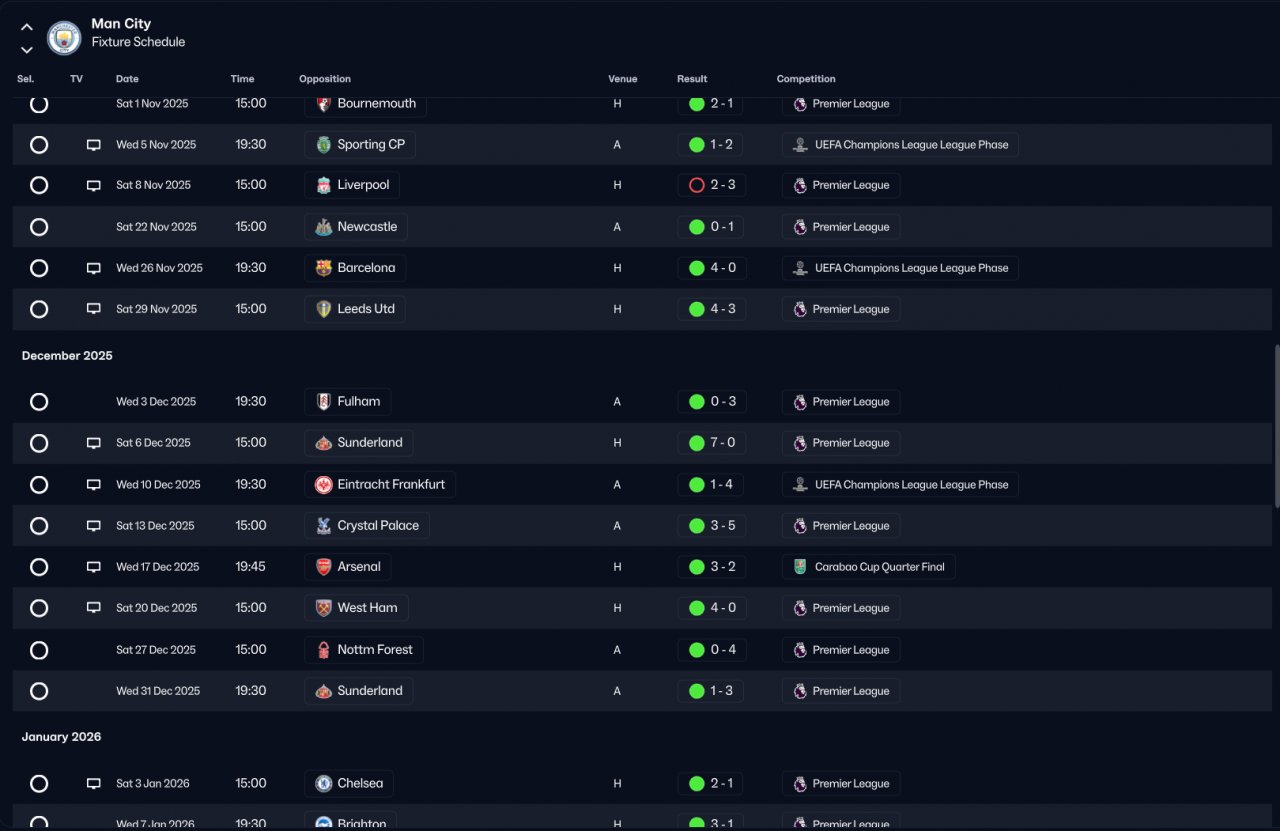Click the TV icon on Sporting CP row
Image resolution: width=1280 pixels, height=831 pixels.
[x=94, y=145]
